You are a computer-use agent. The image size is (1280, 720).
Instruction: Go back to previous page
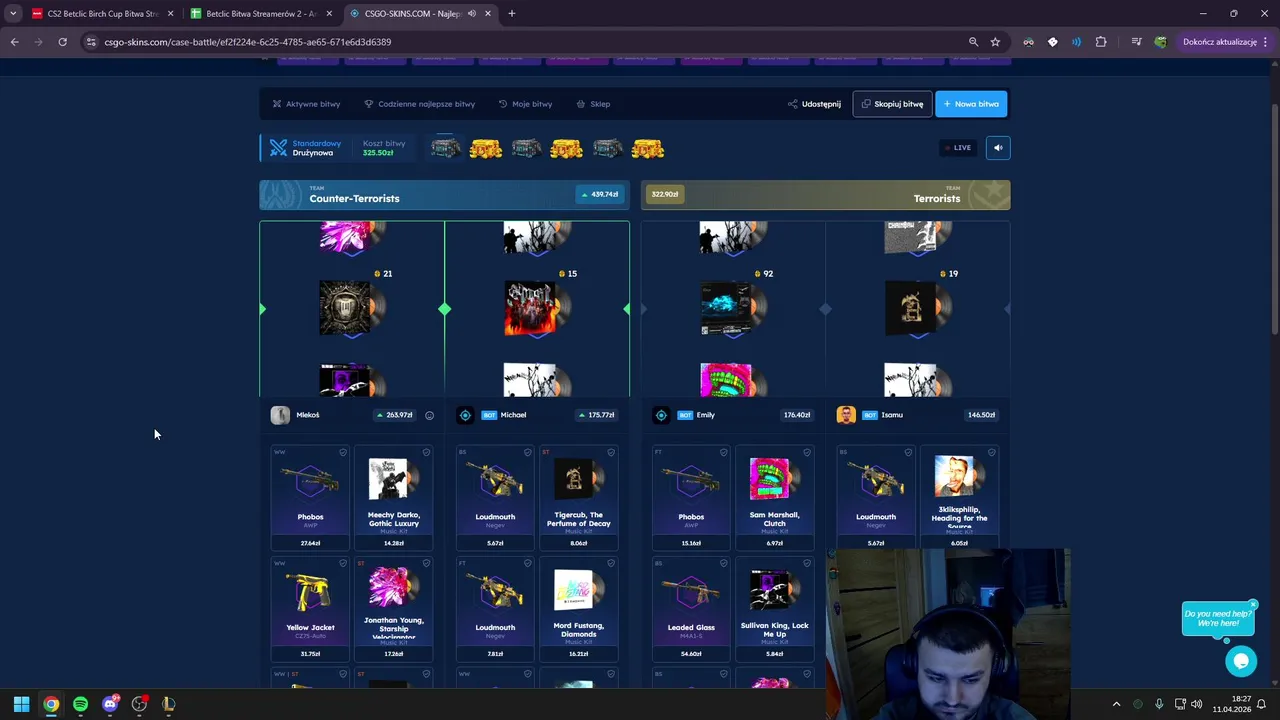[14, 42]
